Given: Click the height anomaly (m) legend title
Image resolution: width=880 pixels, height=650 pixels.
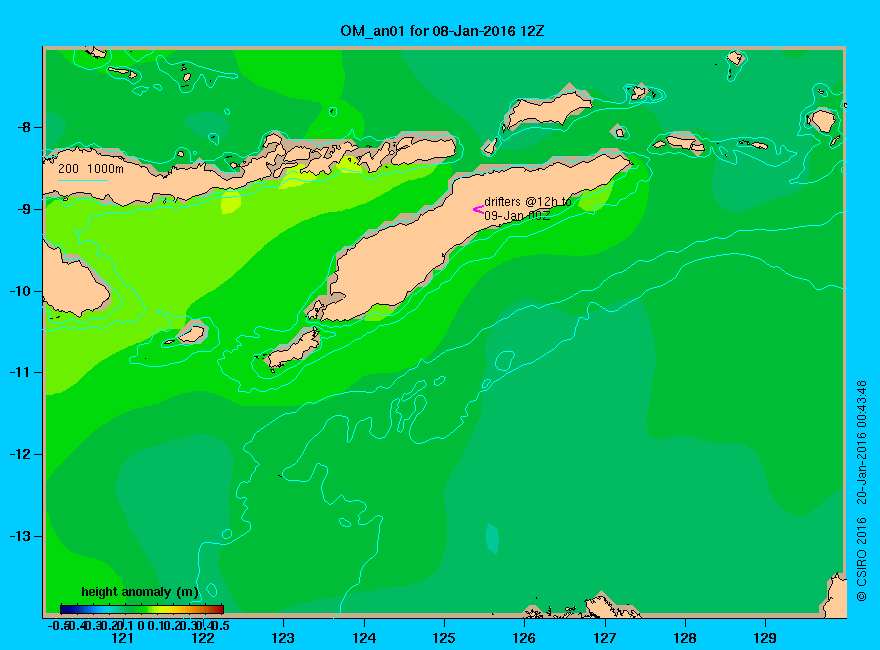Looking at the screenshot, I should tap(140, 592).
